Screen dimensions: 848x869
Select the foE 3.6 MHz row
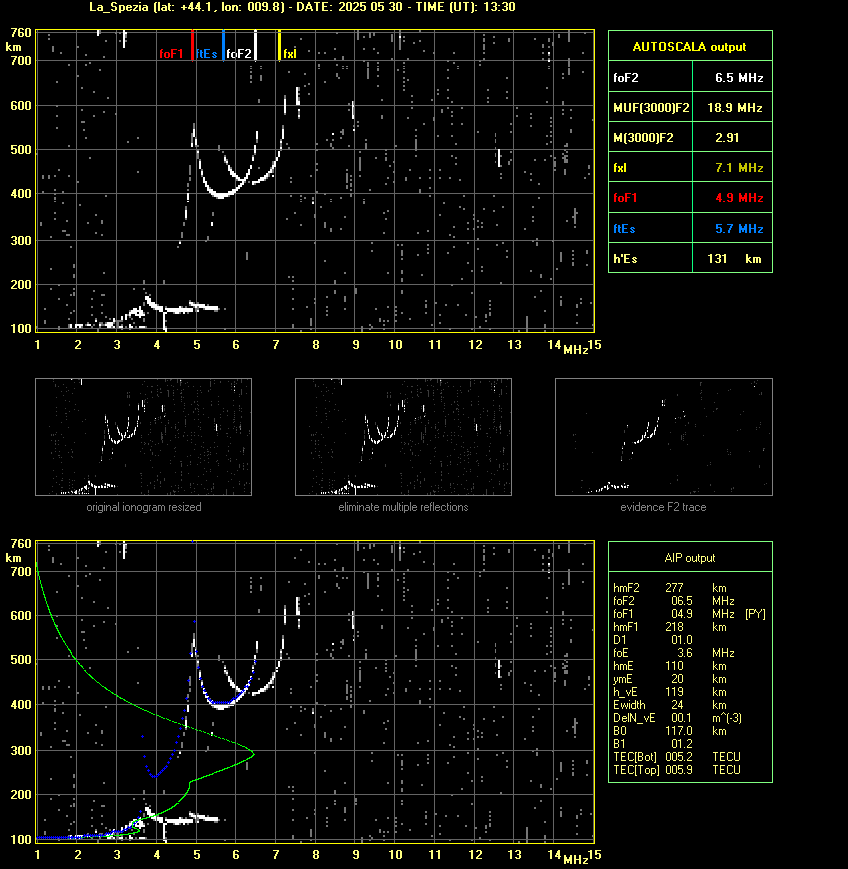point(674,653)
